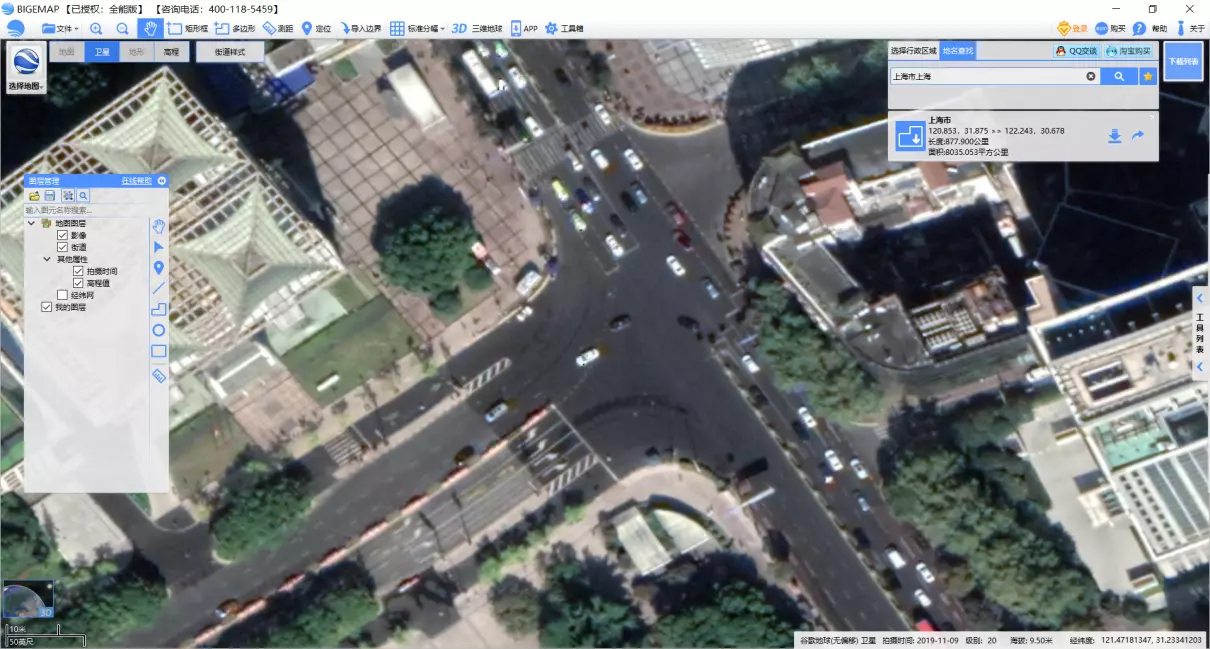Toggle the 拍摄时间 checkbox

coord(78,271)
